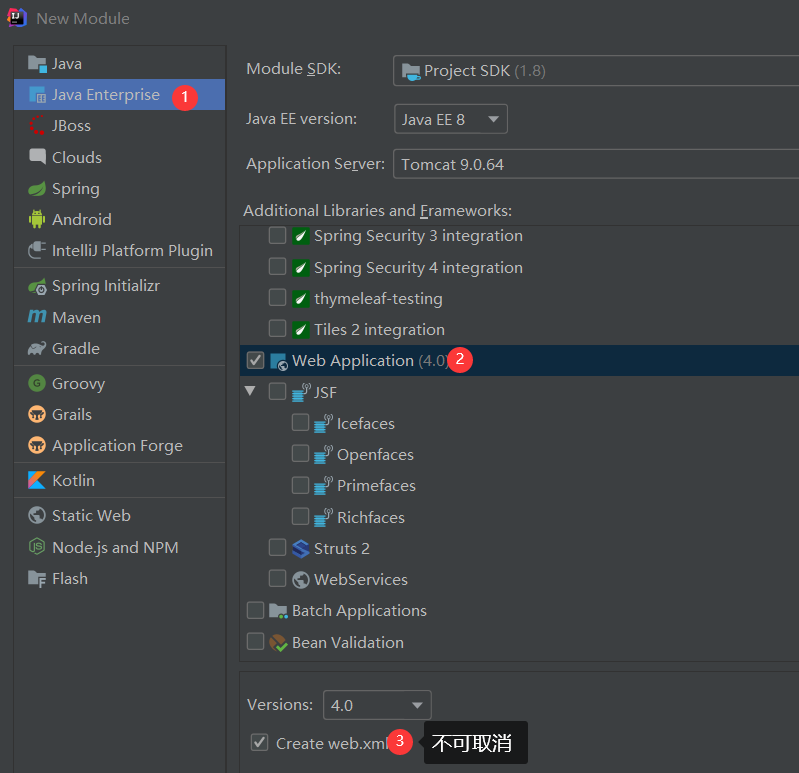Check the Primefaces checkbox
The image size is (799, 773).
tap(300, 485)
